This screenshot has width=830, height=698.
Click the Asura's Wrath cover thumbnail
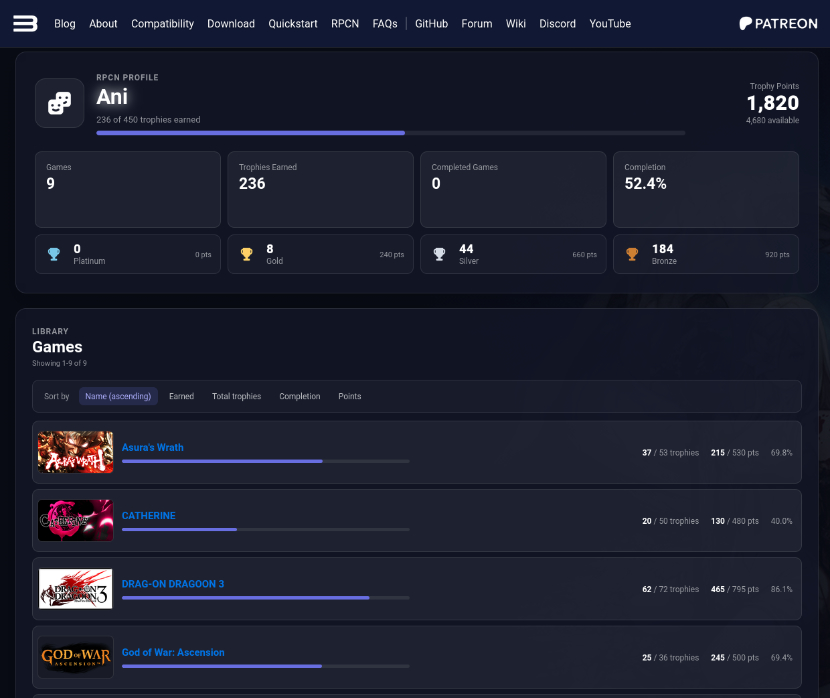click(x=76, y=452)
